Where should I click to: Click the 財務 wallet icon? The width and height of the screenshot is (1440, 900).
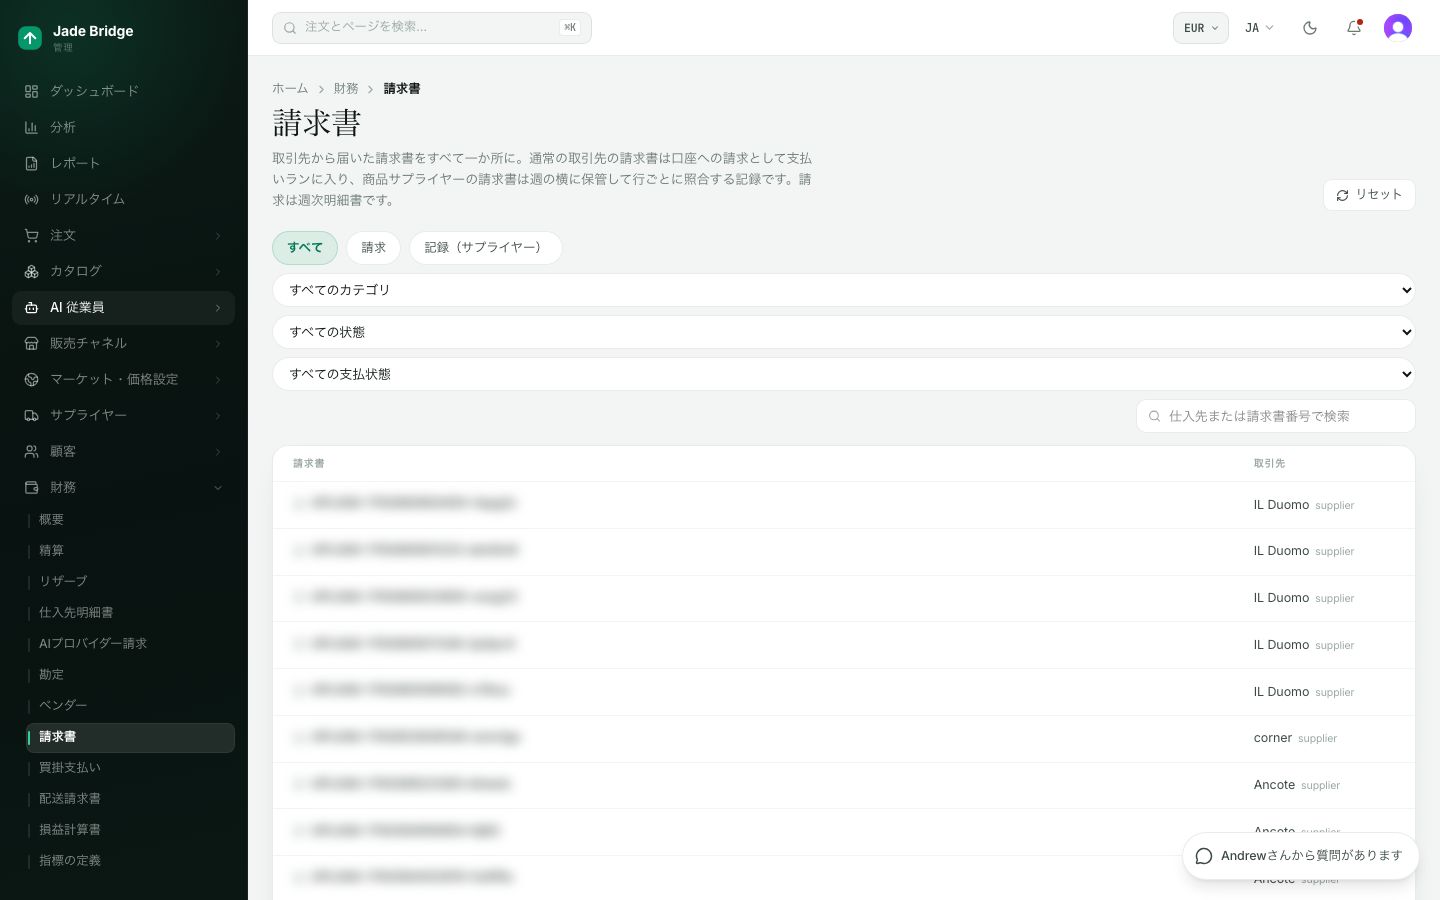[x=31, y=487]
